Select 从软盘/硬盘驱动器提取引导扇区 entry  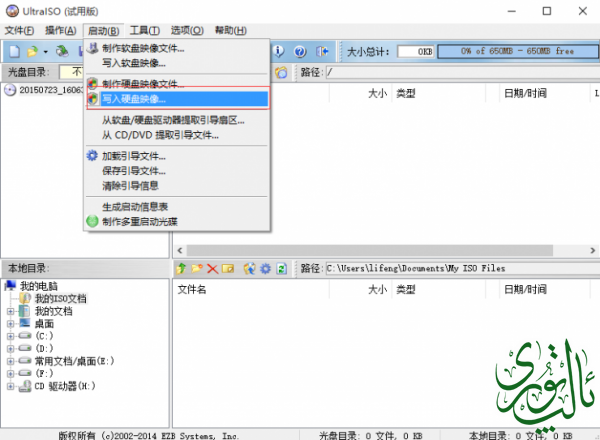coord(177,120)
